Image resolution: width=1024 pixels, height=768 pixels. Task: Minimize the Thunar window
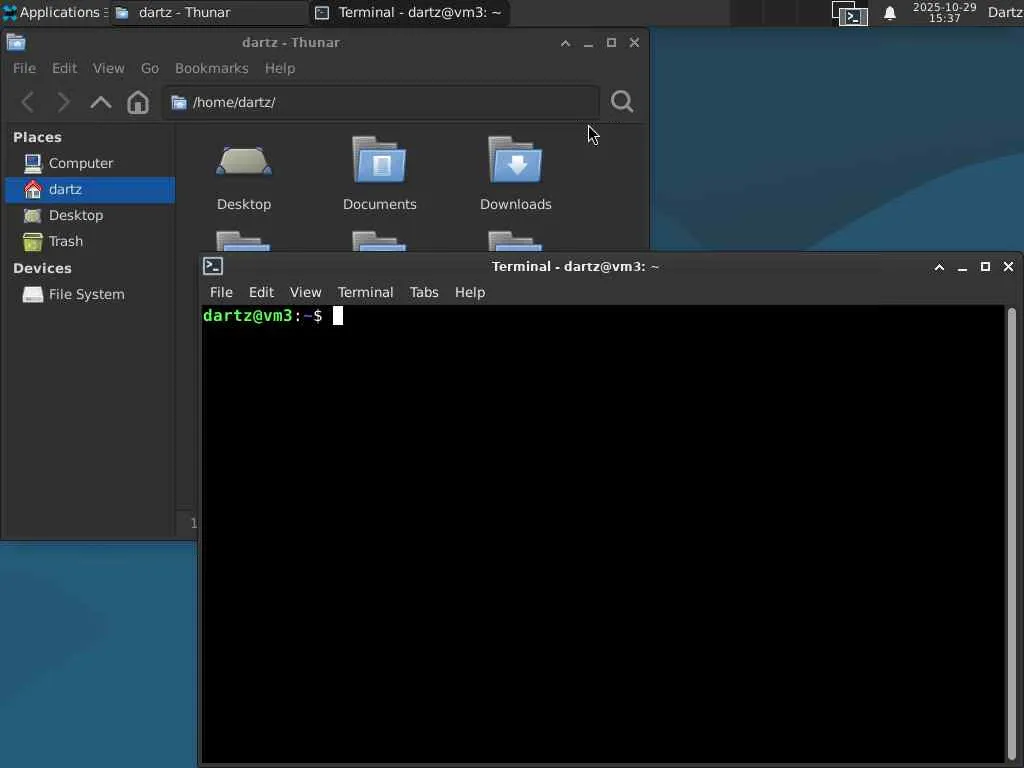coord(588,44)
